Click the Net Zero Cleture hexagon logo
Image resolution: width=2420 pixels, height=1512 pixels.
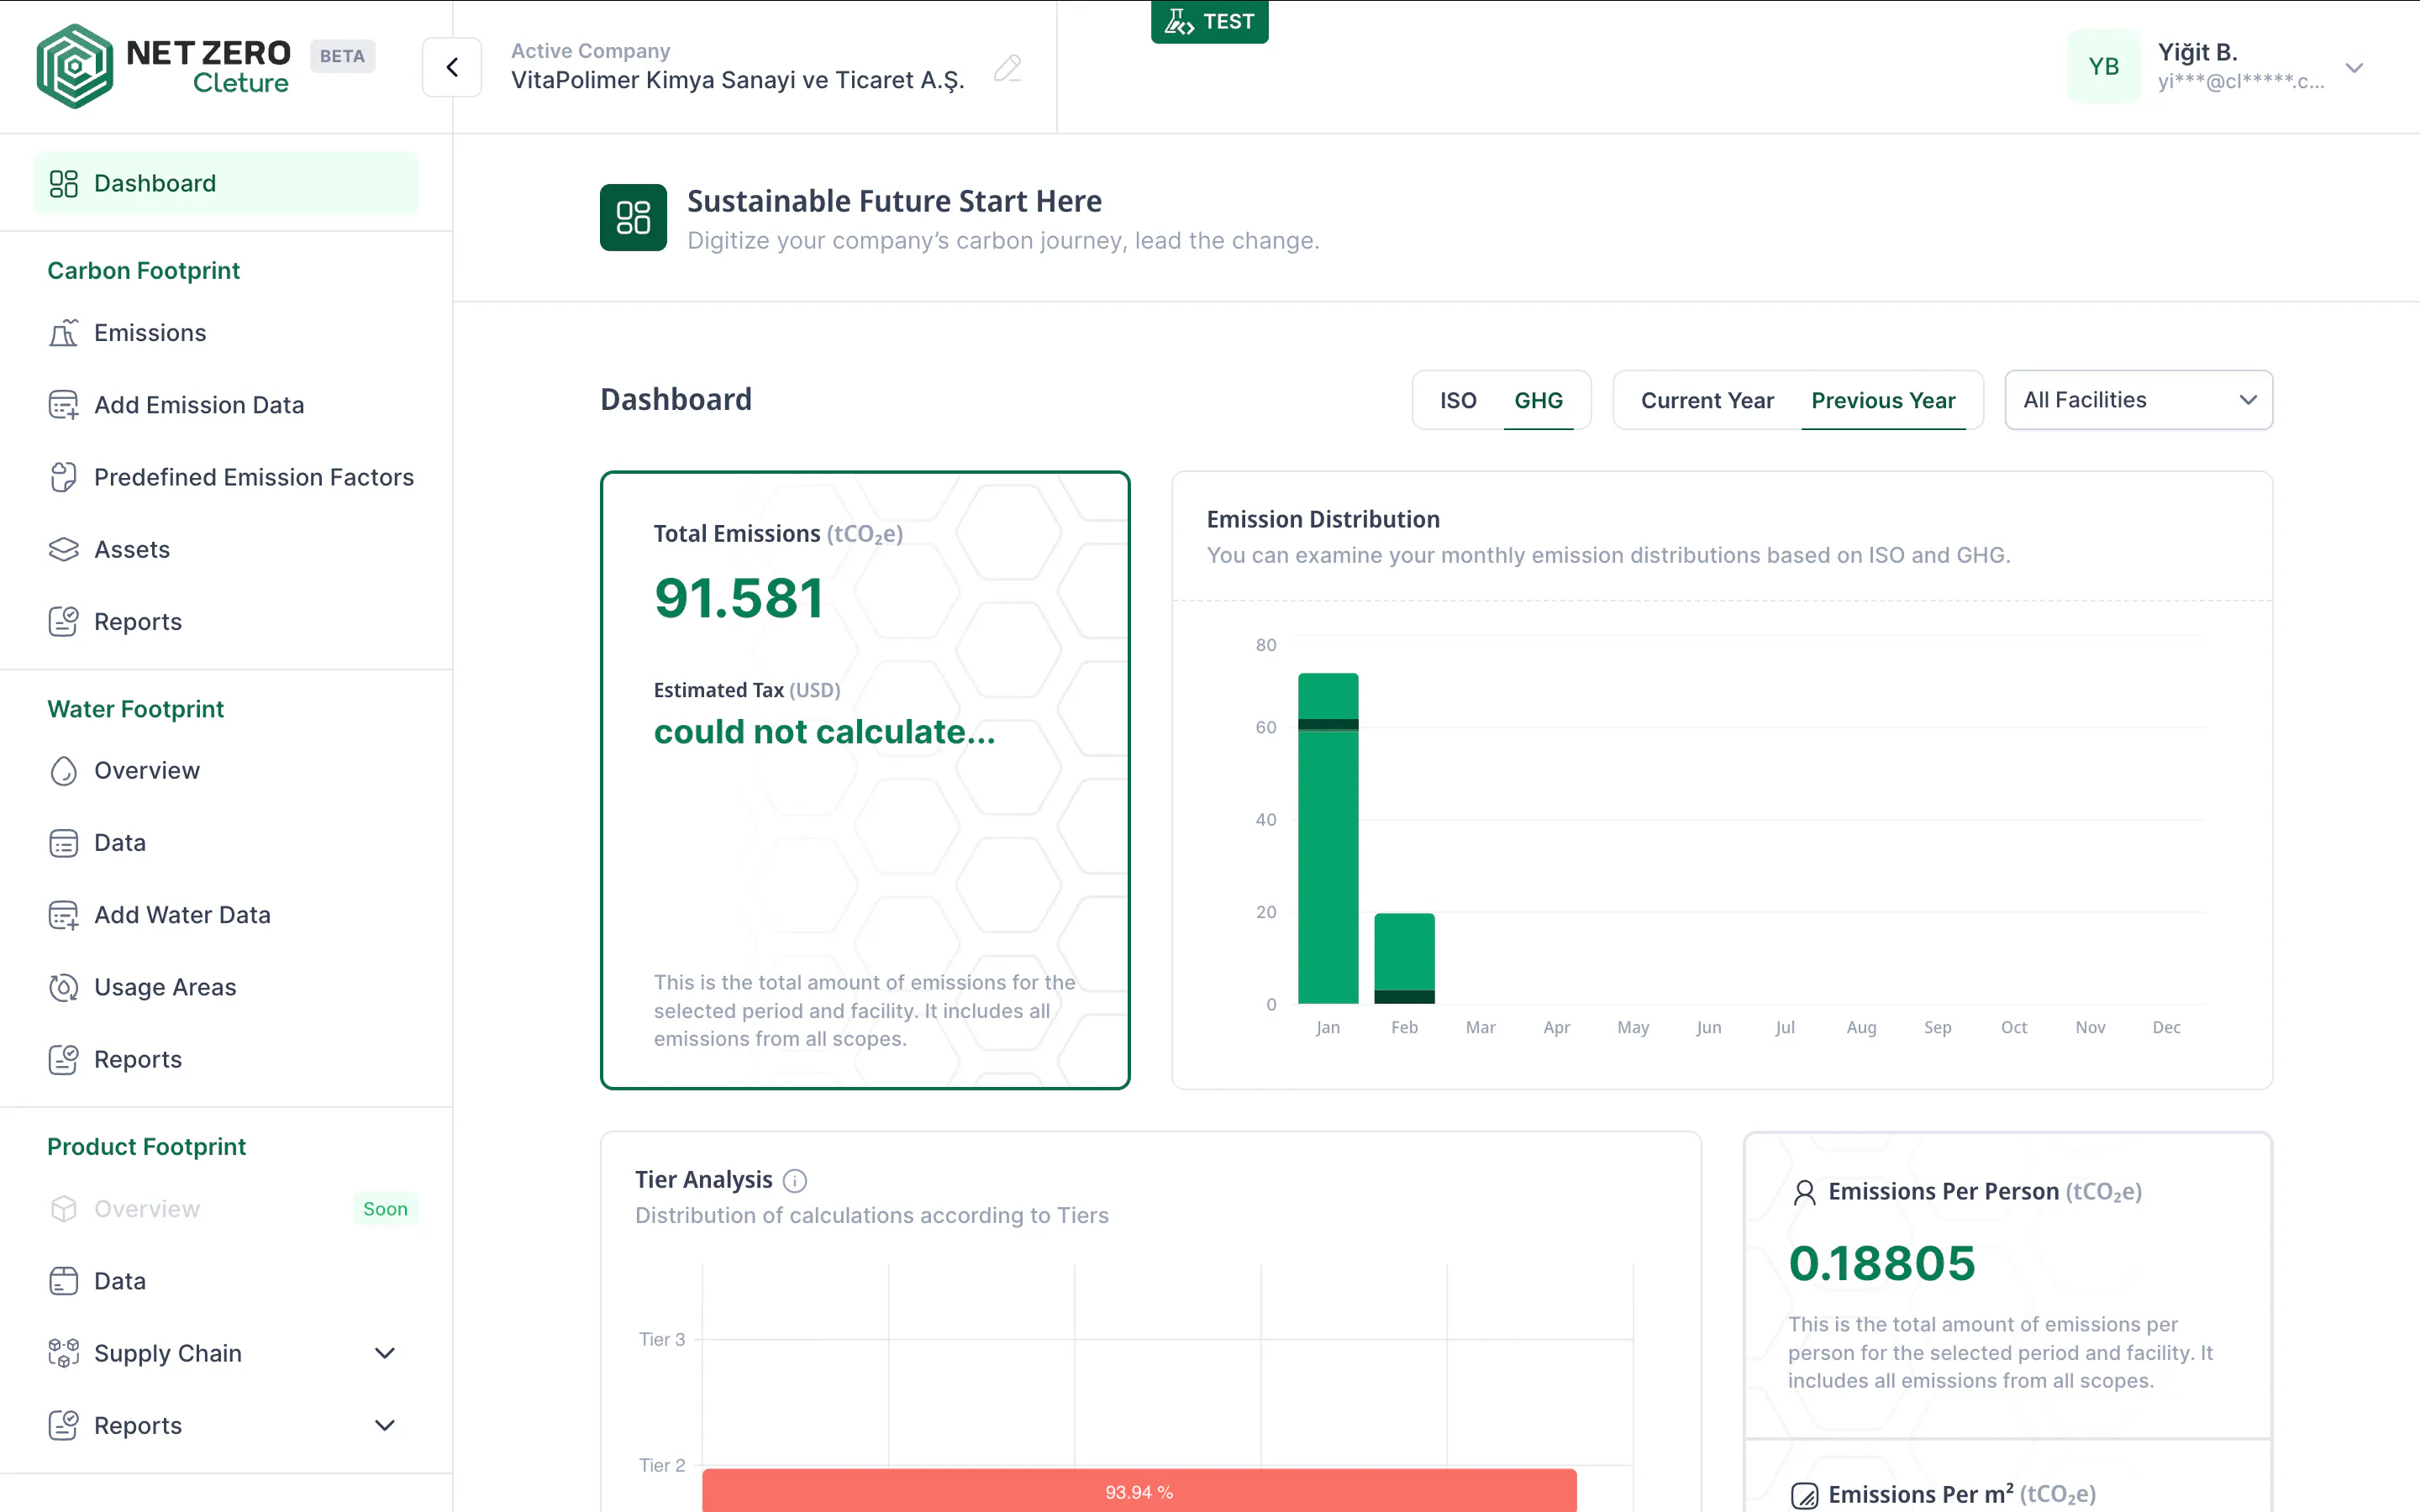point(74,66)
